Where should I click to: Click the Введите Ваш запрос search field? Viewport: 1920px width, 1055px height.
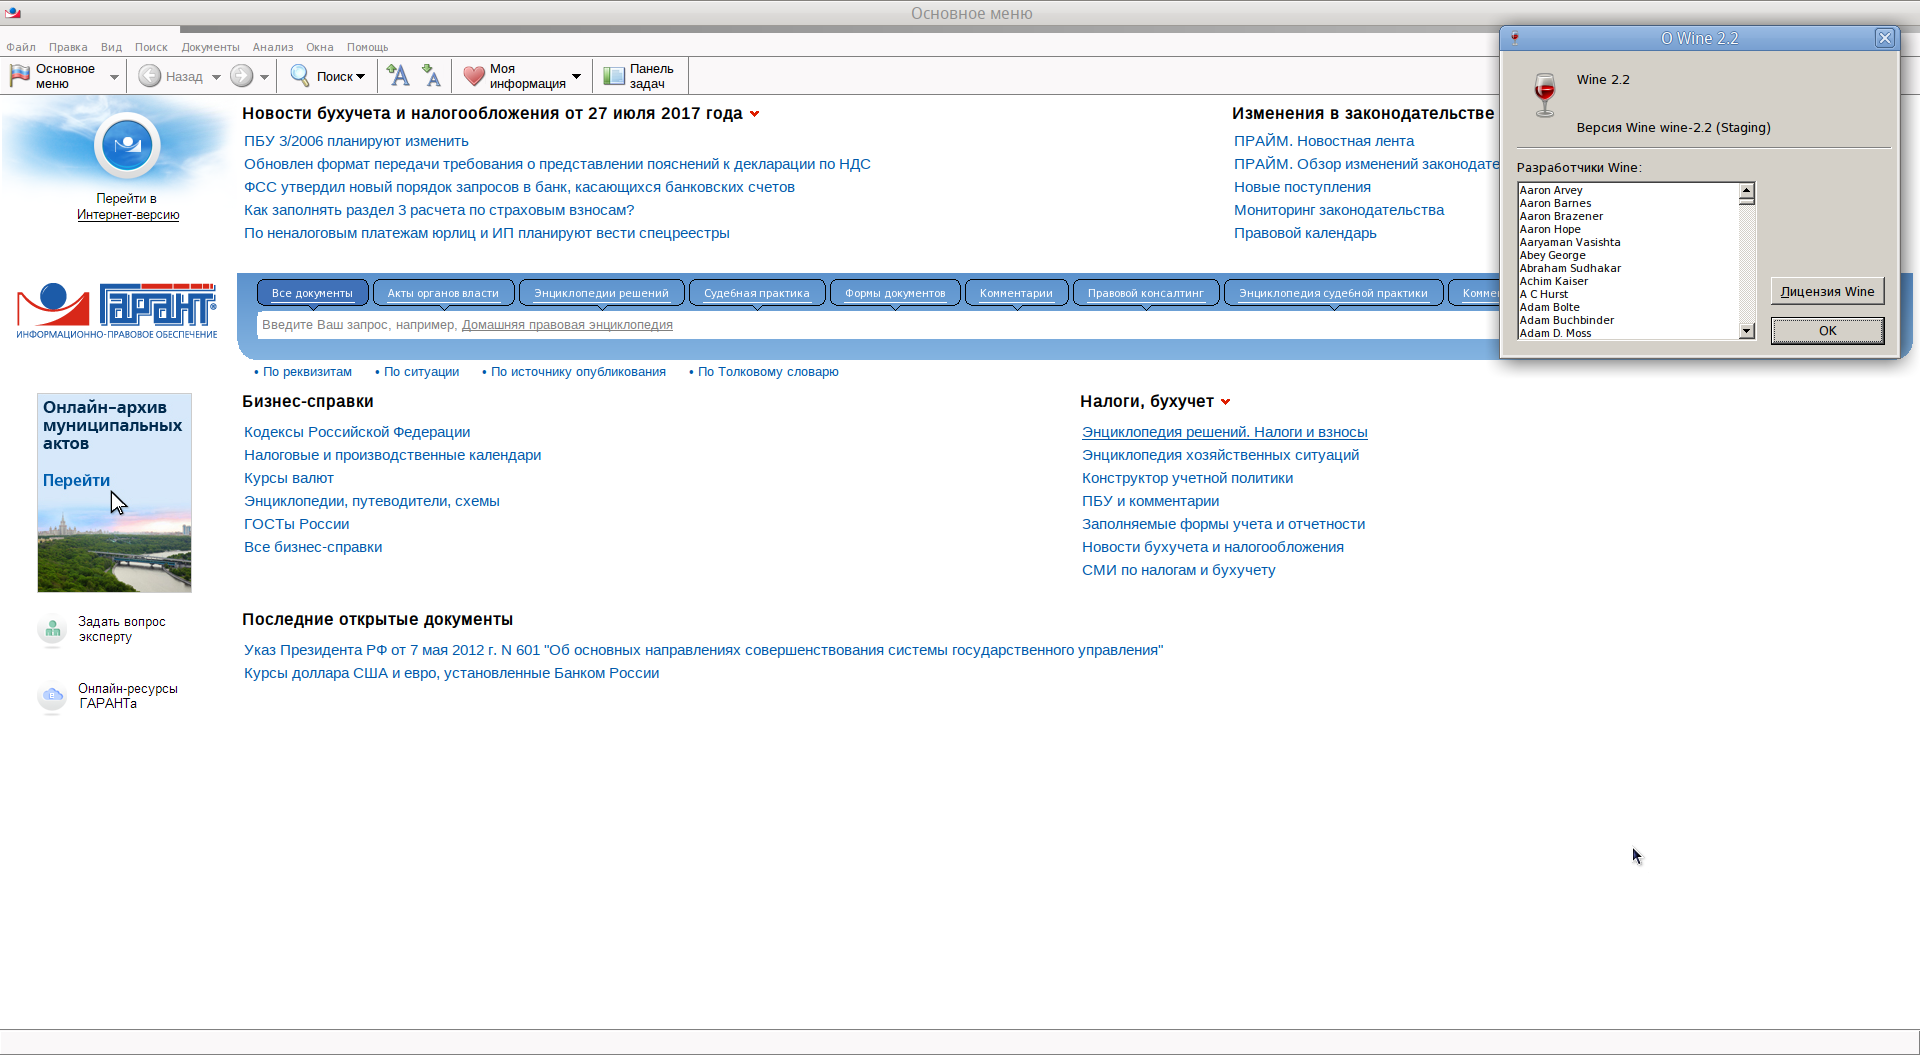point(880,325)
